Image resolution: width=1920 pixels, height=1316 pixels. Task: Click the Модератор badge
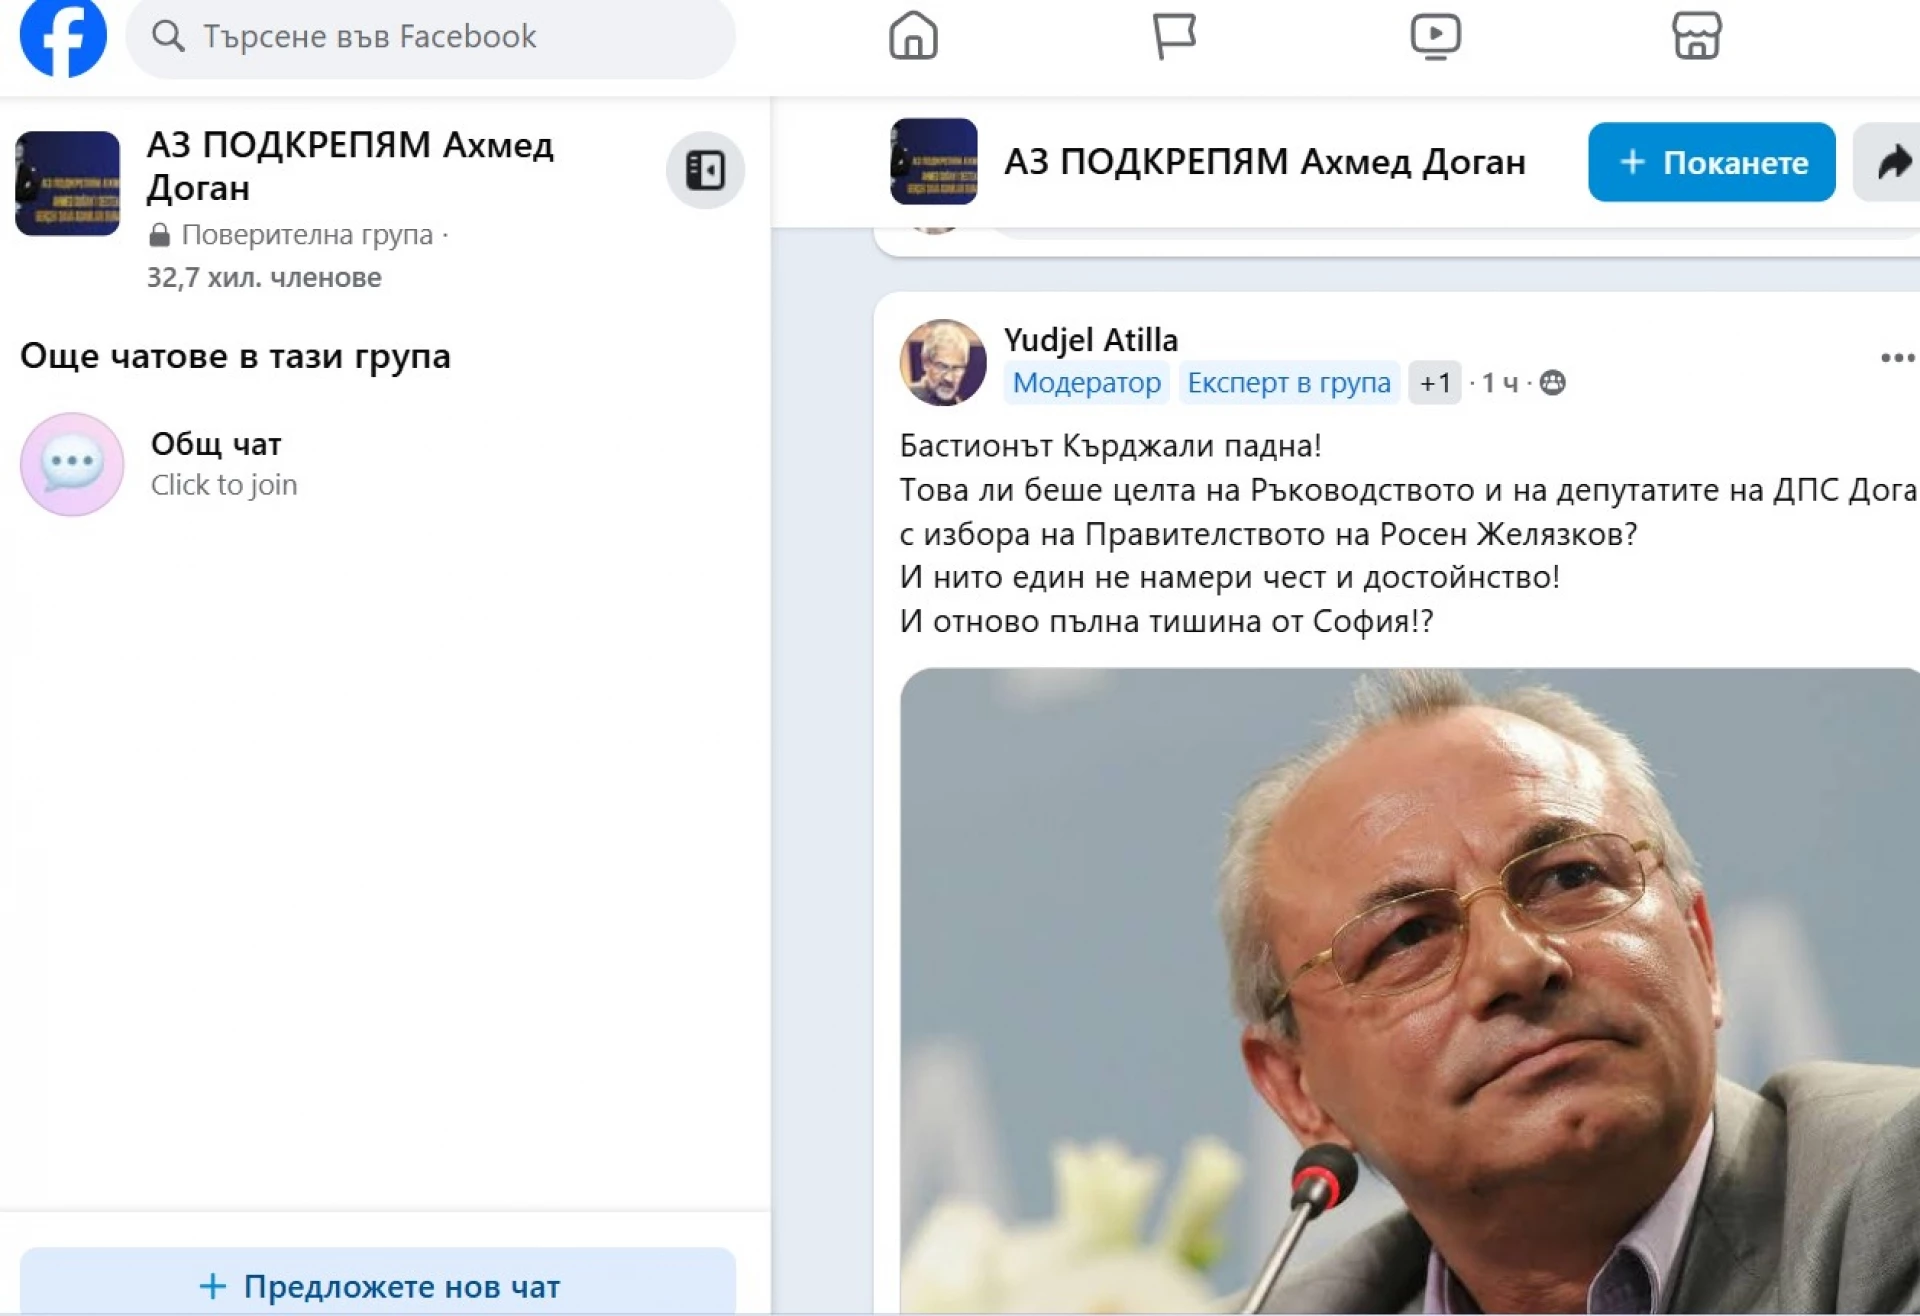(x=1086, y=383)
